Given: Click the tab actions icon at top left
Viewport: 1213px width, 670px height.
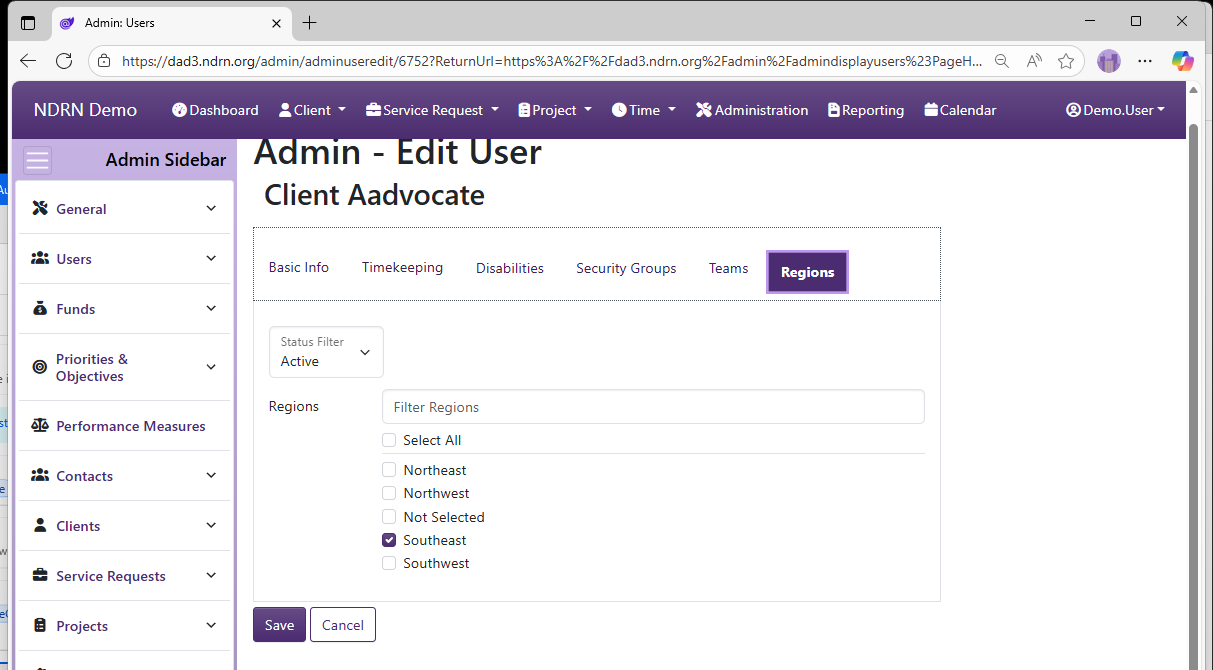Looking at the screenshot, I should pos(28,22).
